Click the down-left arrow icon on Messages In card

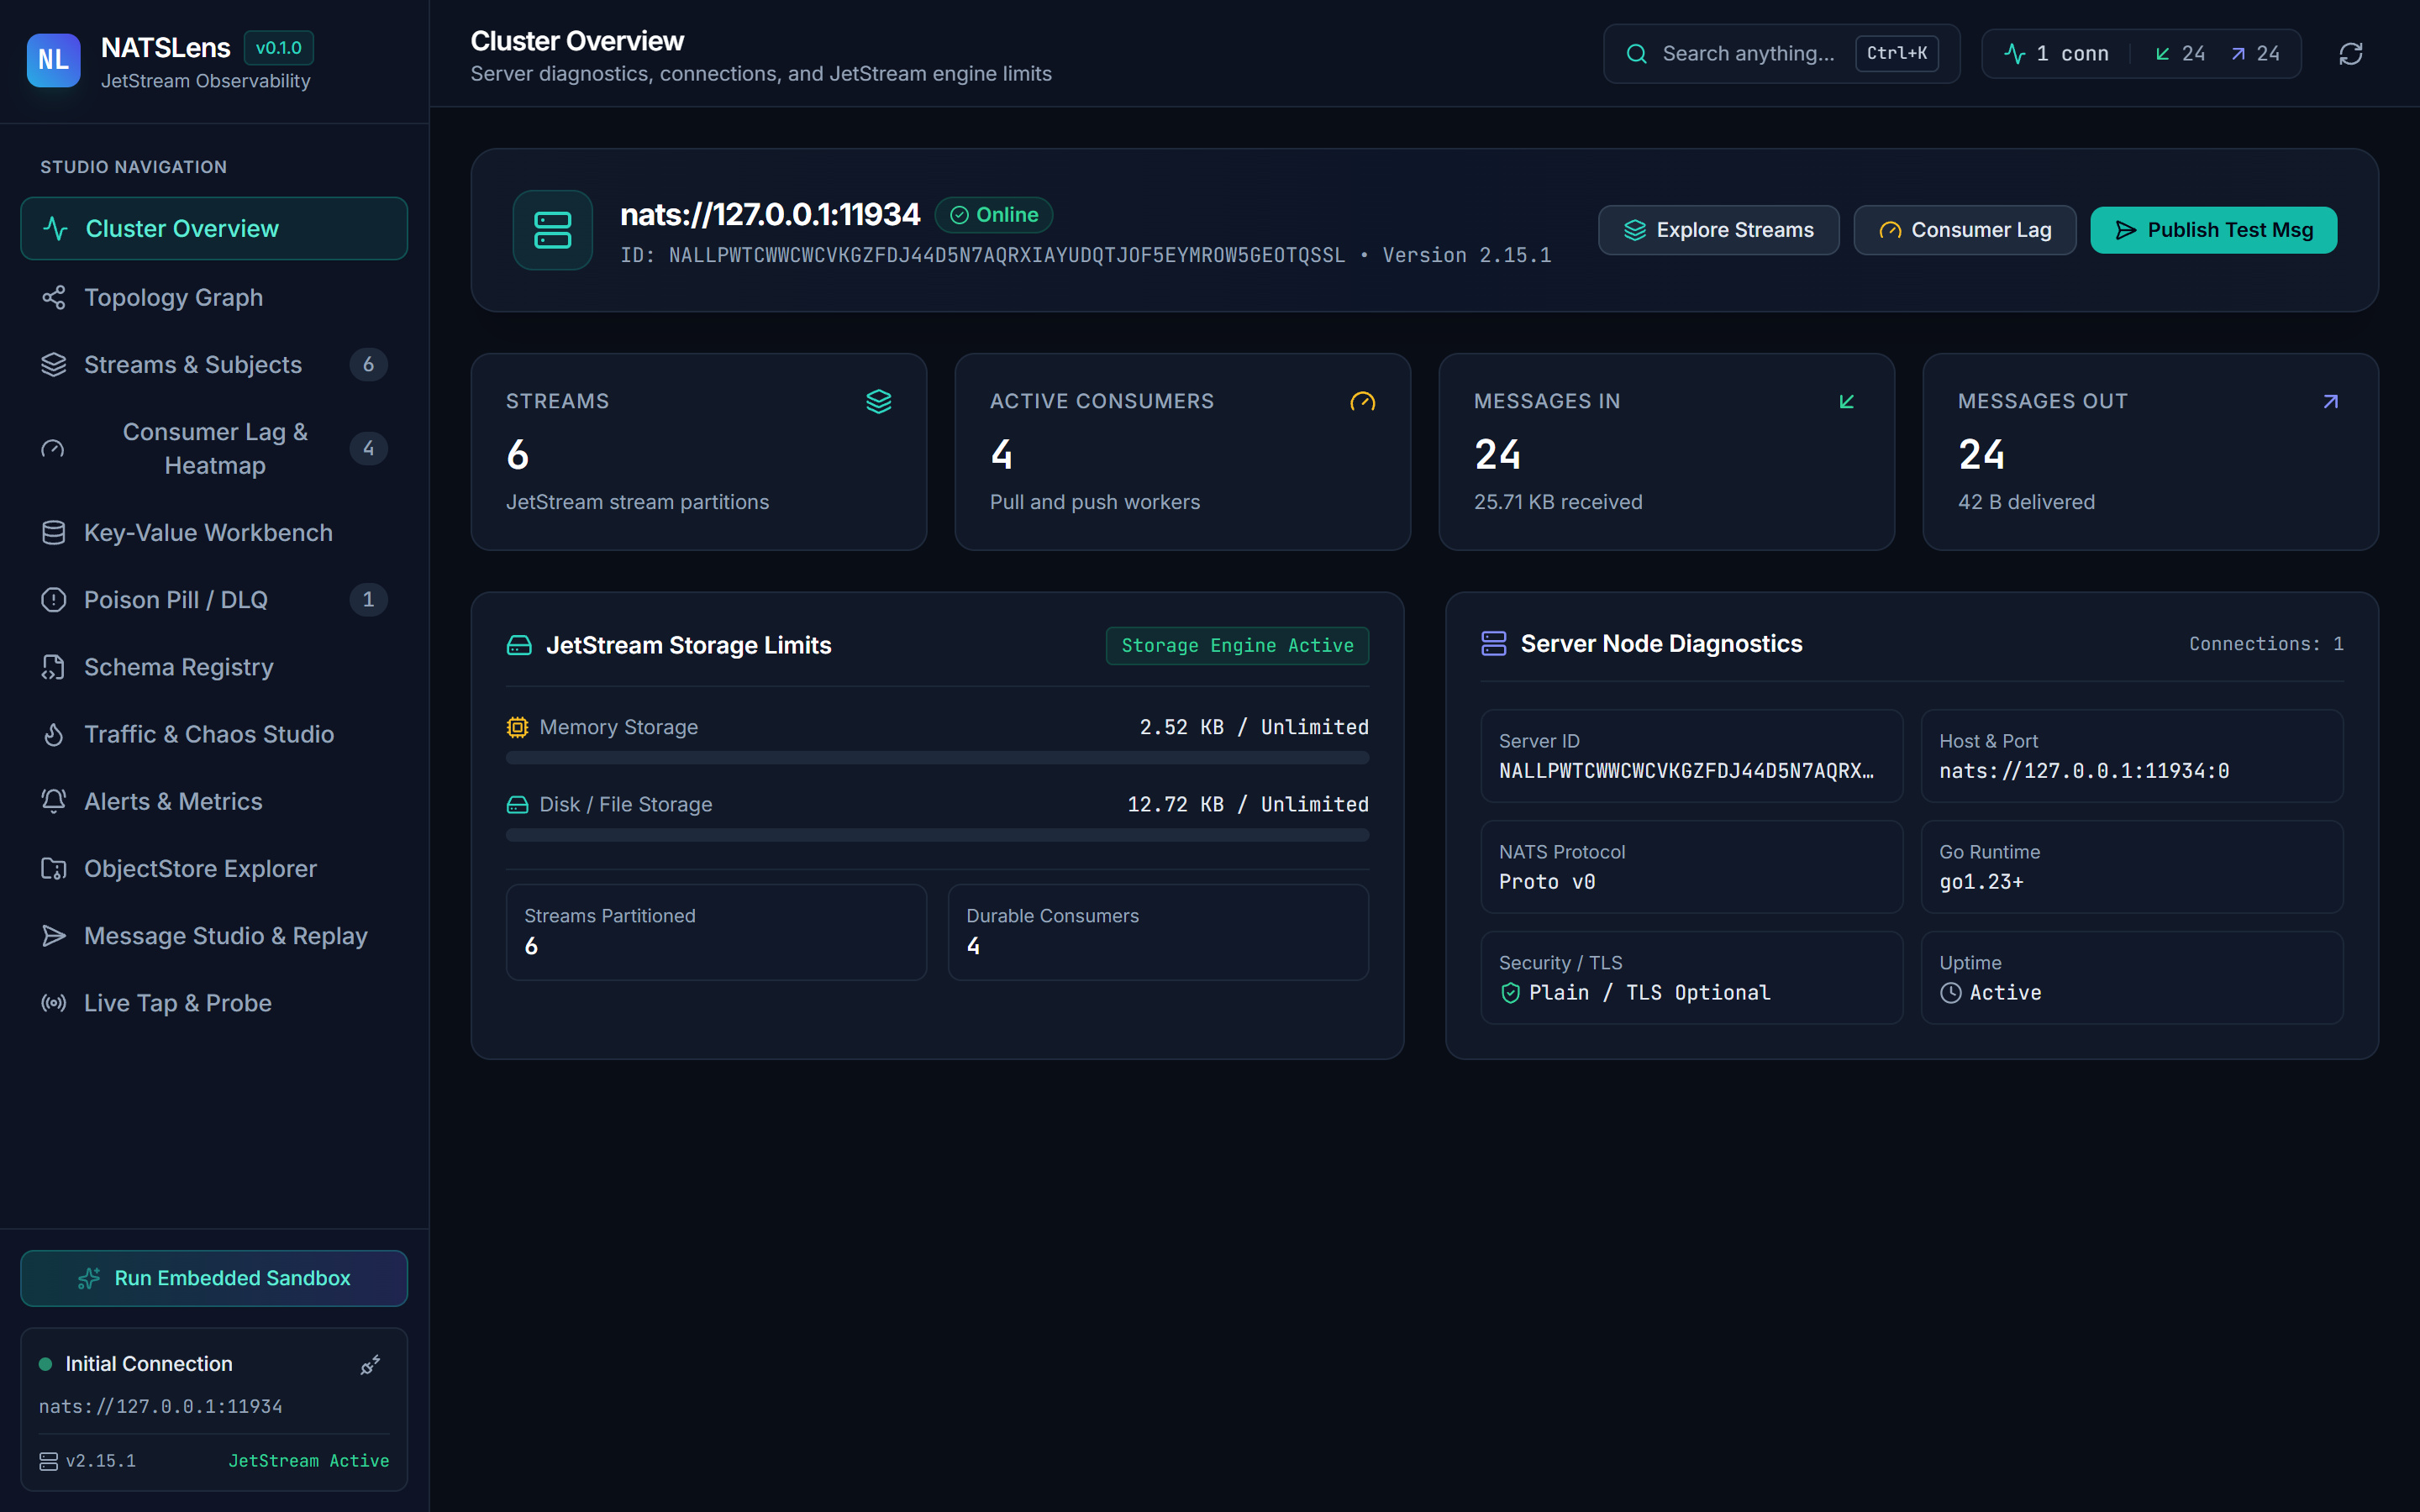point(1846,401)
